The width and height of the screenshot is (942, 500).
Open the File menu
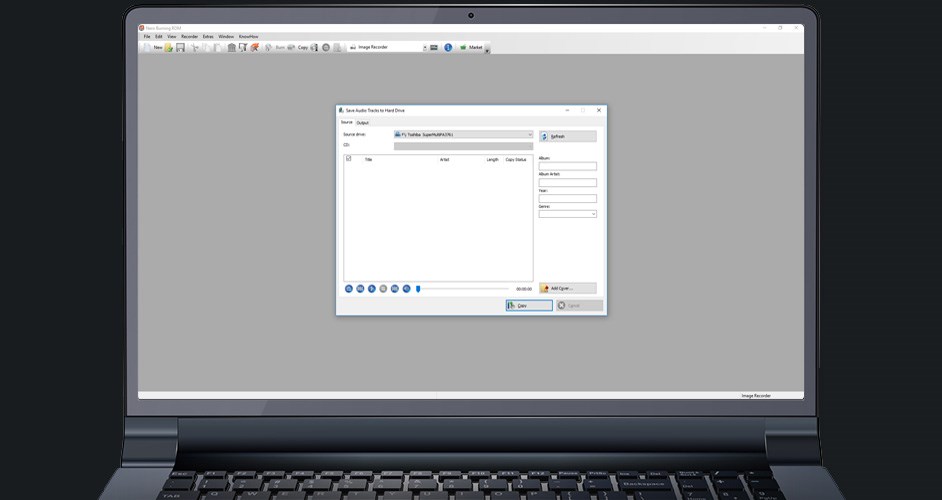(x=147, y=37)
